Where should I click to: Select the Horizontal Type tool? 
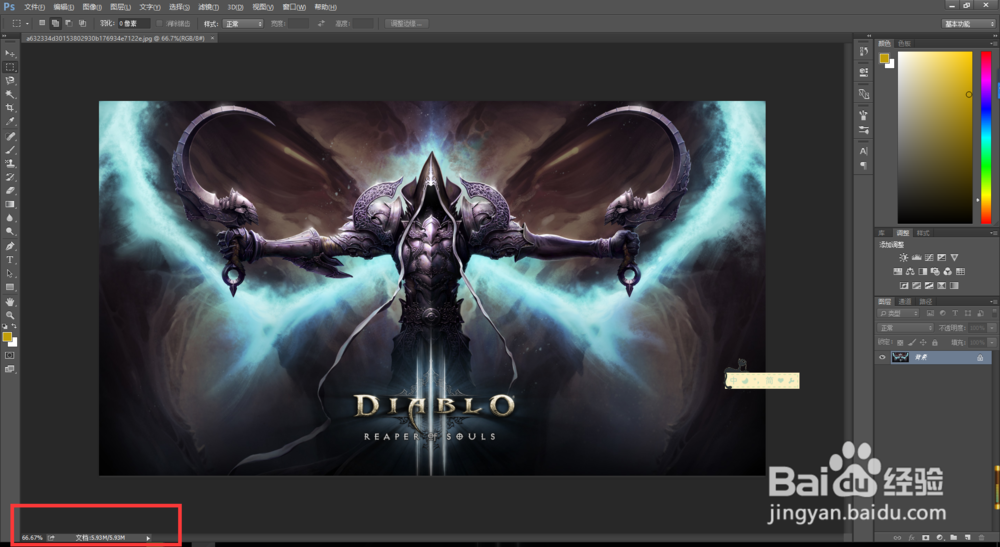pos(10,259)
